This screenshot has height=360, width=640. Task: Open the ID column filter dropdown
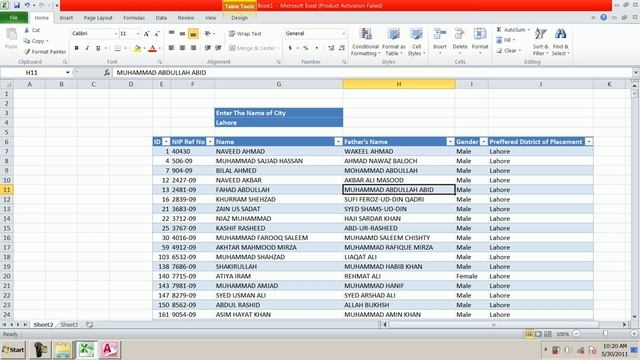pos(166,142)
